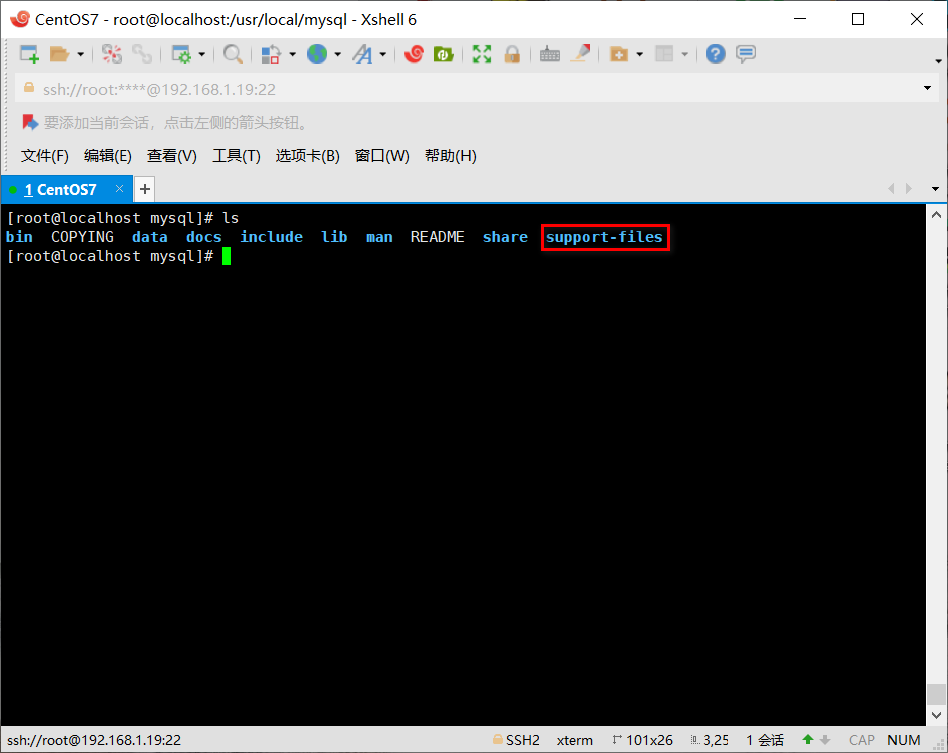Close the CentOS7 tab
The image size is (948, 753).
119,189
